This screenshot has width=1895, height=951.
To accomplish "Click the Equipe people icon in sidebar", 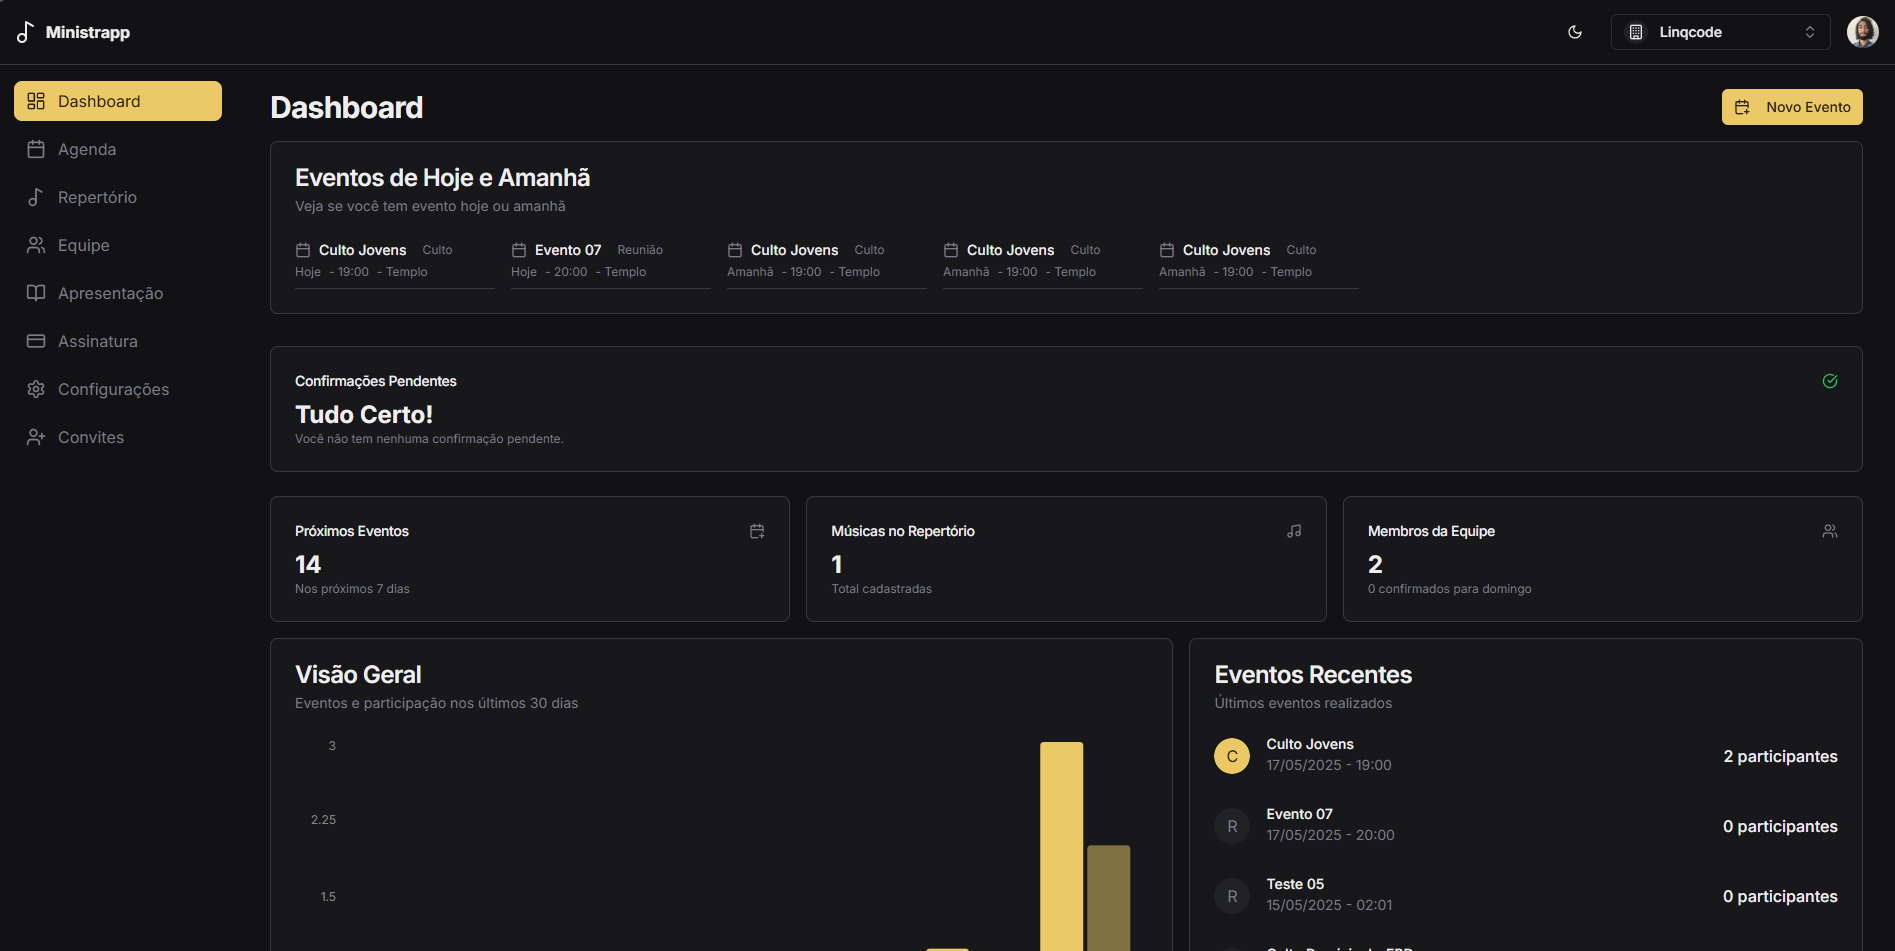I will pyautogui.click(x=36, y=244).
